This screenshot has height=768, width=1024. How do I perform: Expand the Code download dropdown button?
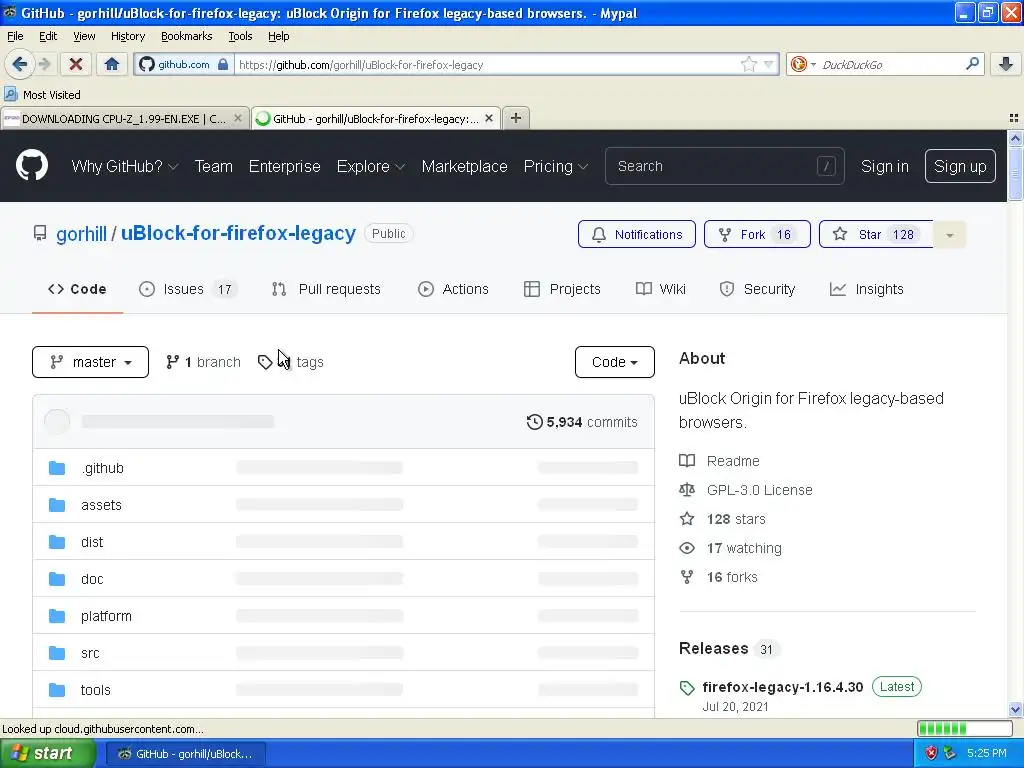[615, 362]
